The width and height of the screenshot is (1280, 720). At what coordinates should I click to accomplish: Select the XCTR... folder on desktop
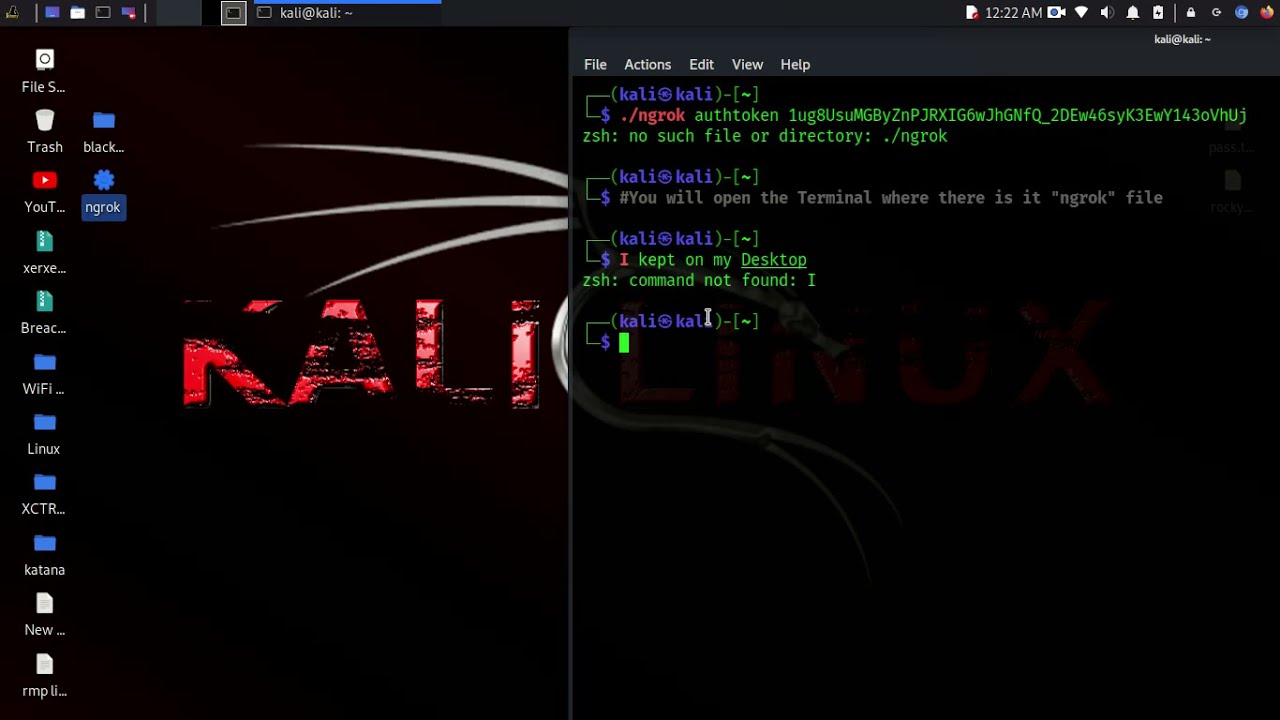pyautogui.click(x=44, y=494)
